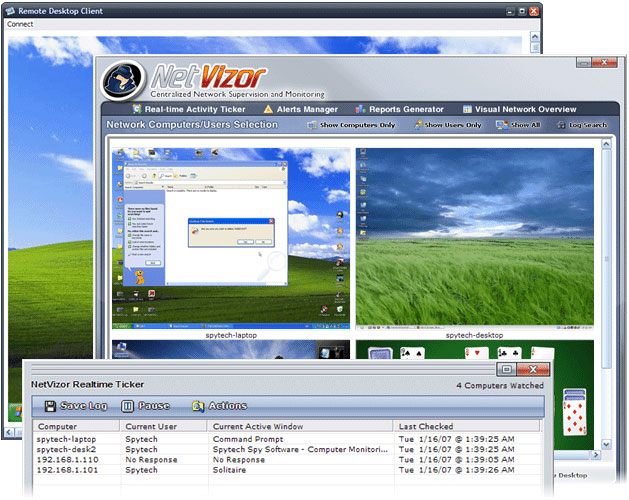Click the Save Log floppy disk icon
The image size is (629, 500).
[x=50, y=406]
